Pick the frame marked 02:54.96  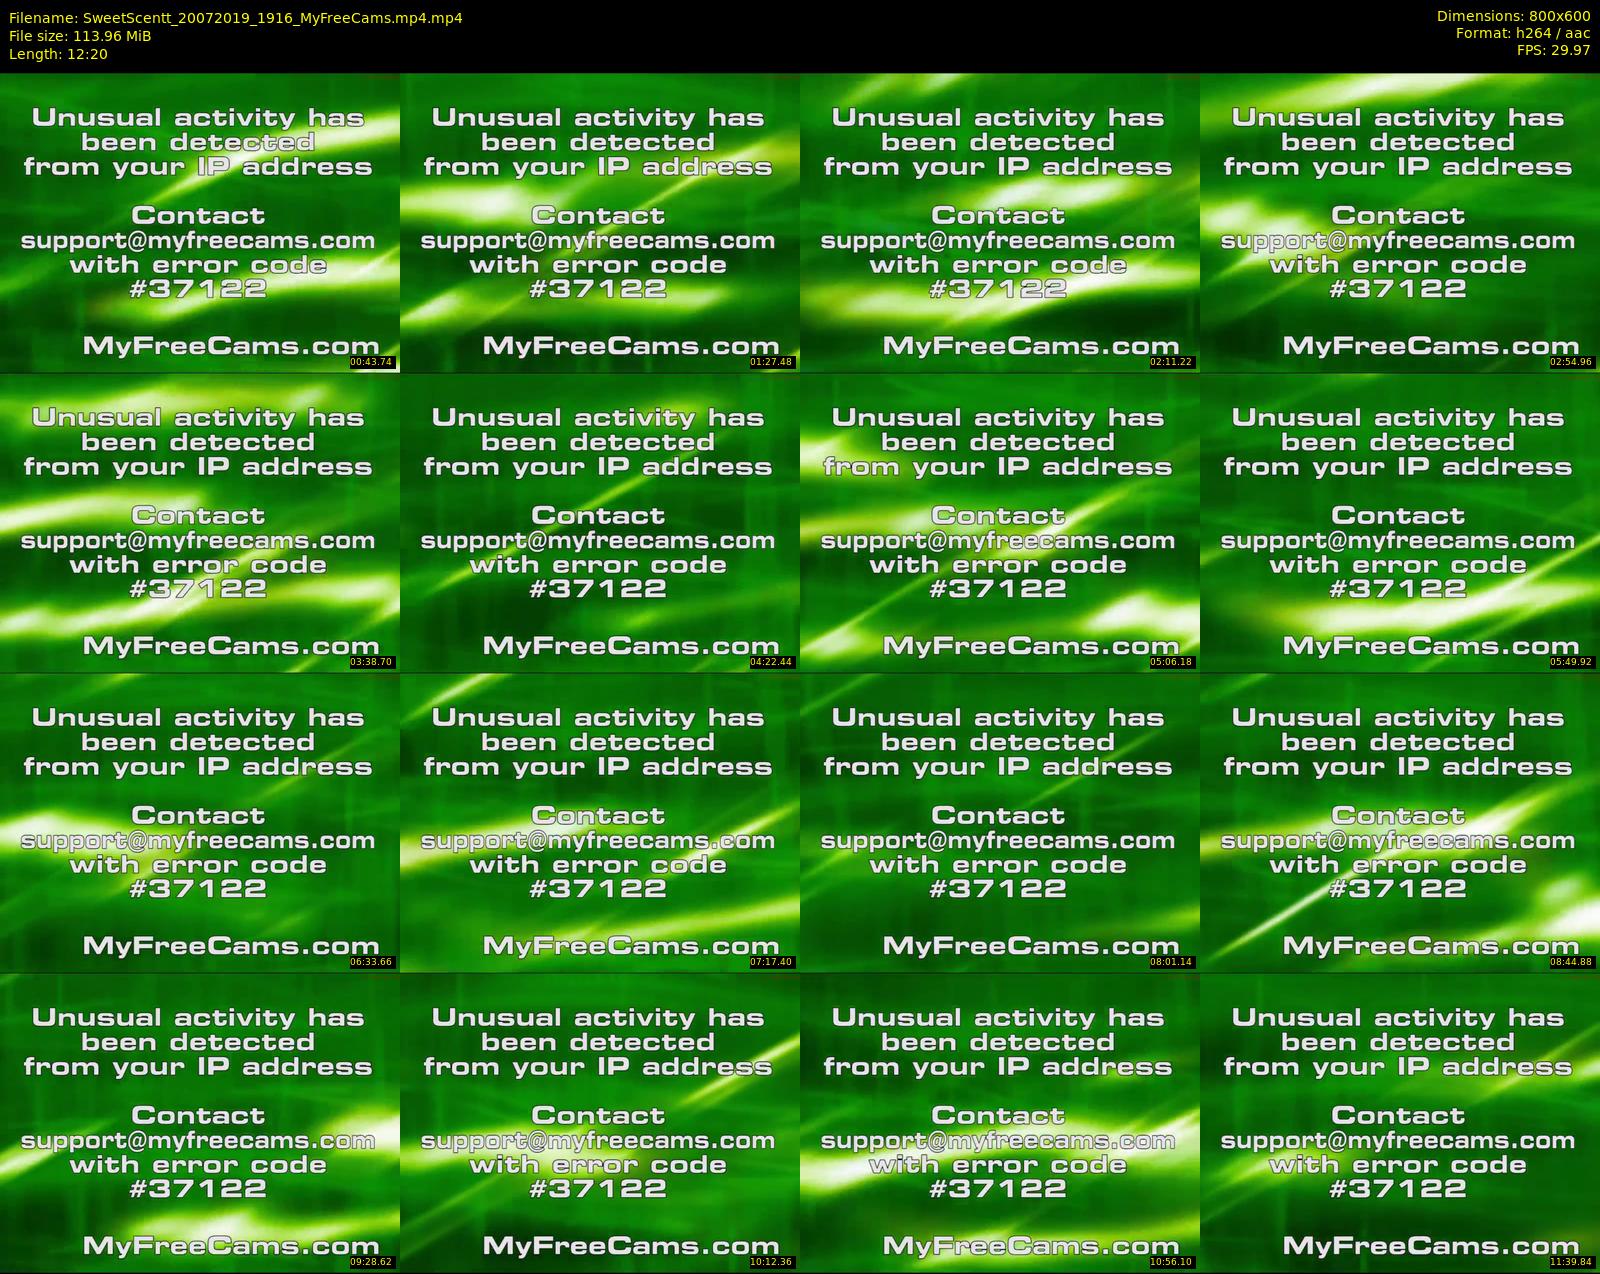click(x=1400, y=223)
